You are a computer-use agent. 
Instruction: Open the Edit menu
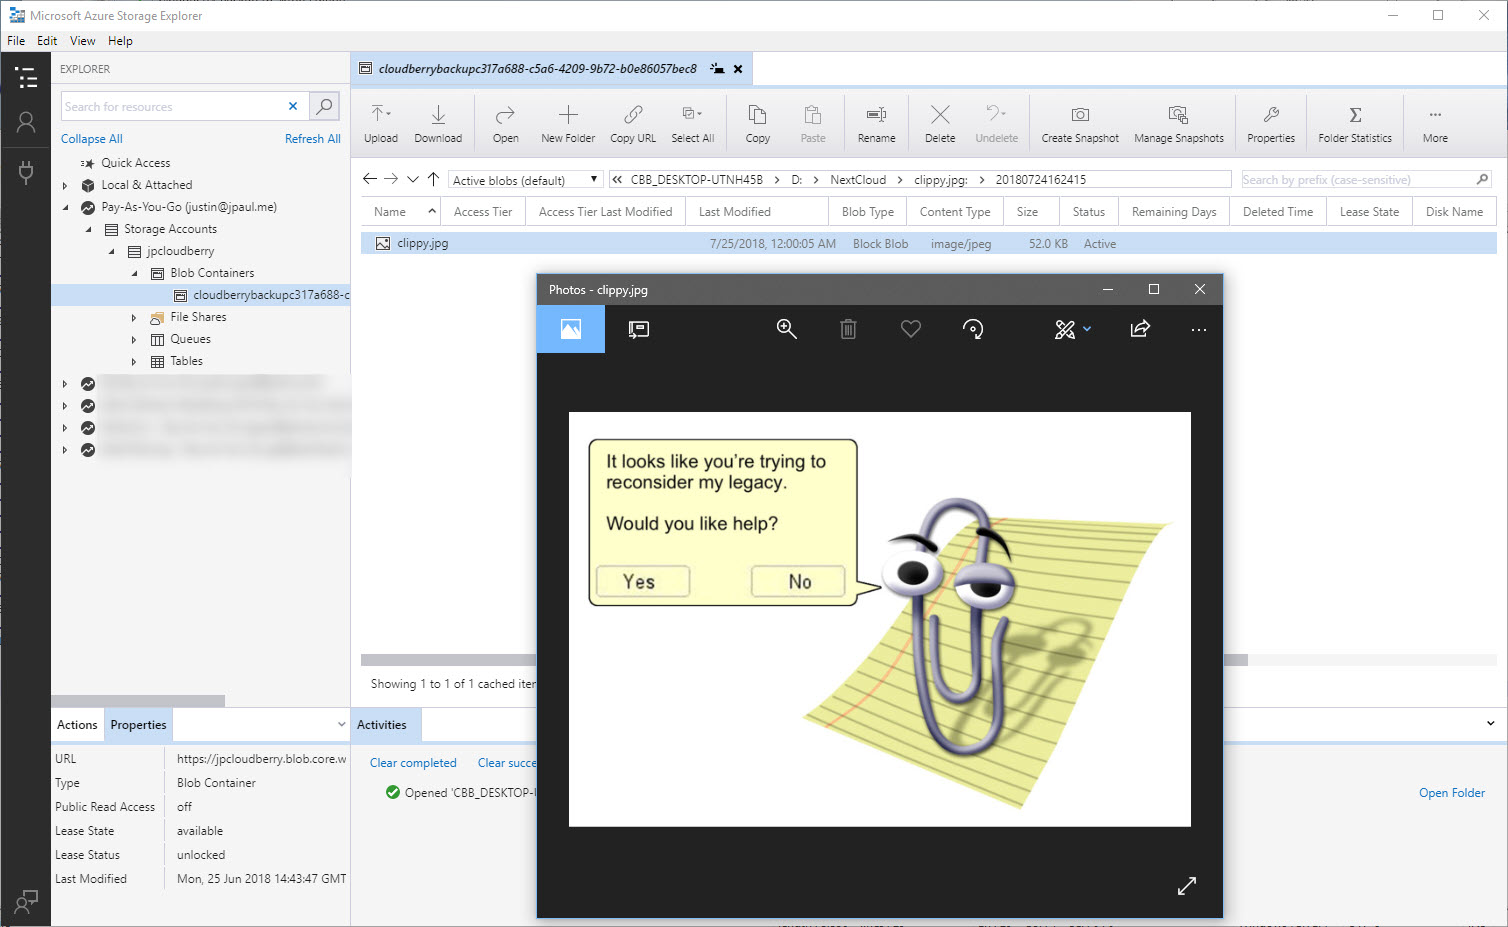[47, 41]
